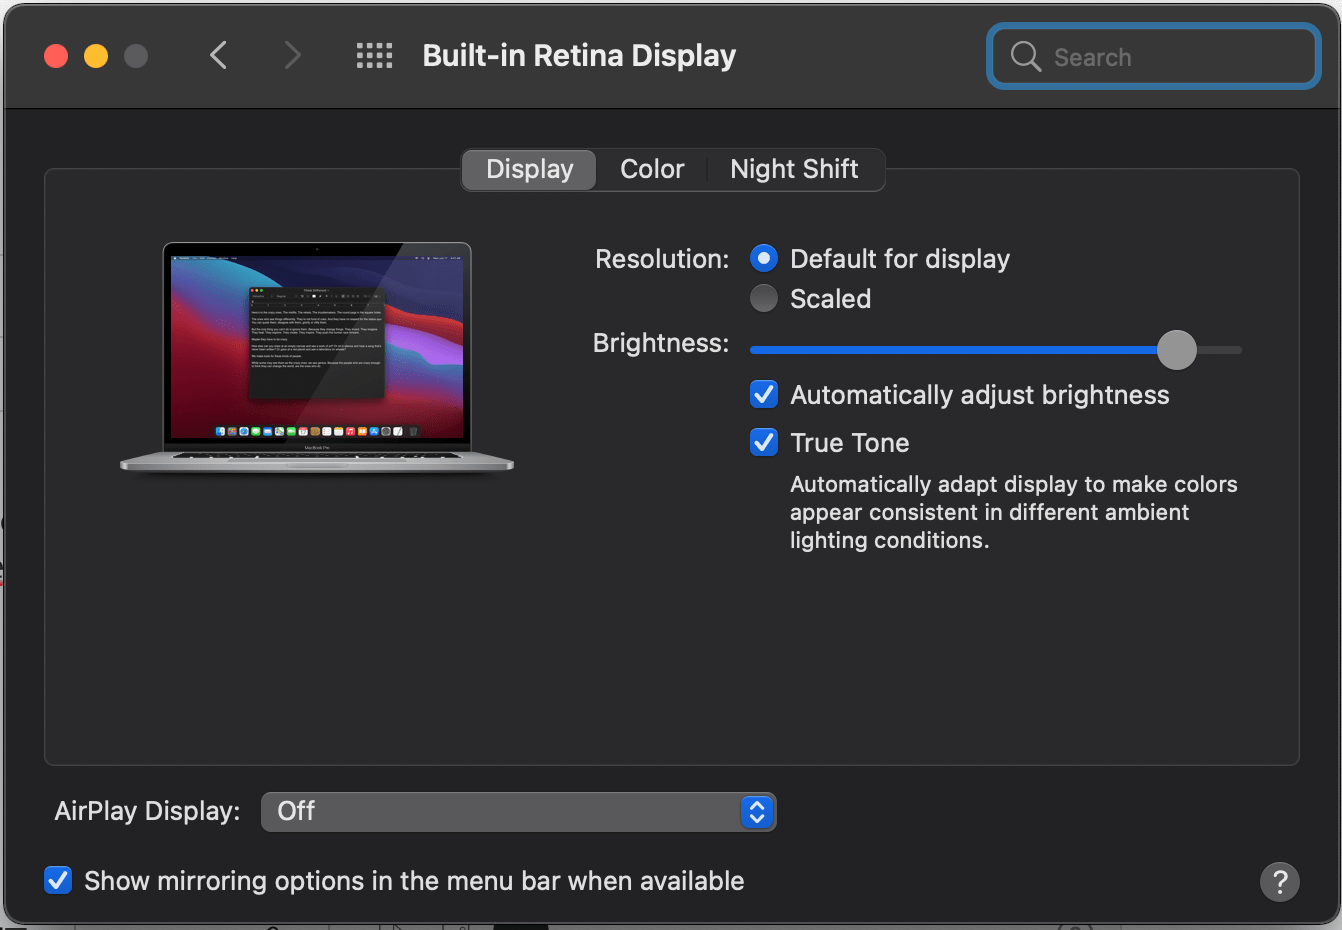The height and width of the screenshot is (930, 1342).
Task: Select the Display tab
Action: tap(528, 169)
